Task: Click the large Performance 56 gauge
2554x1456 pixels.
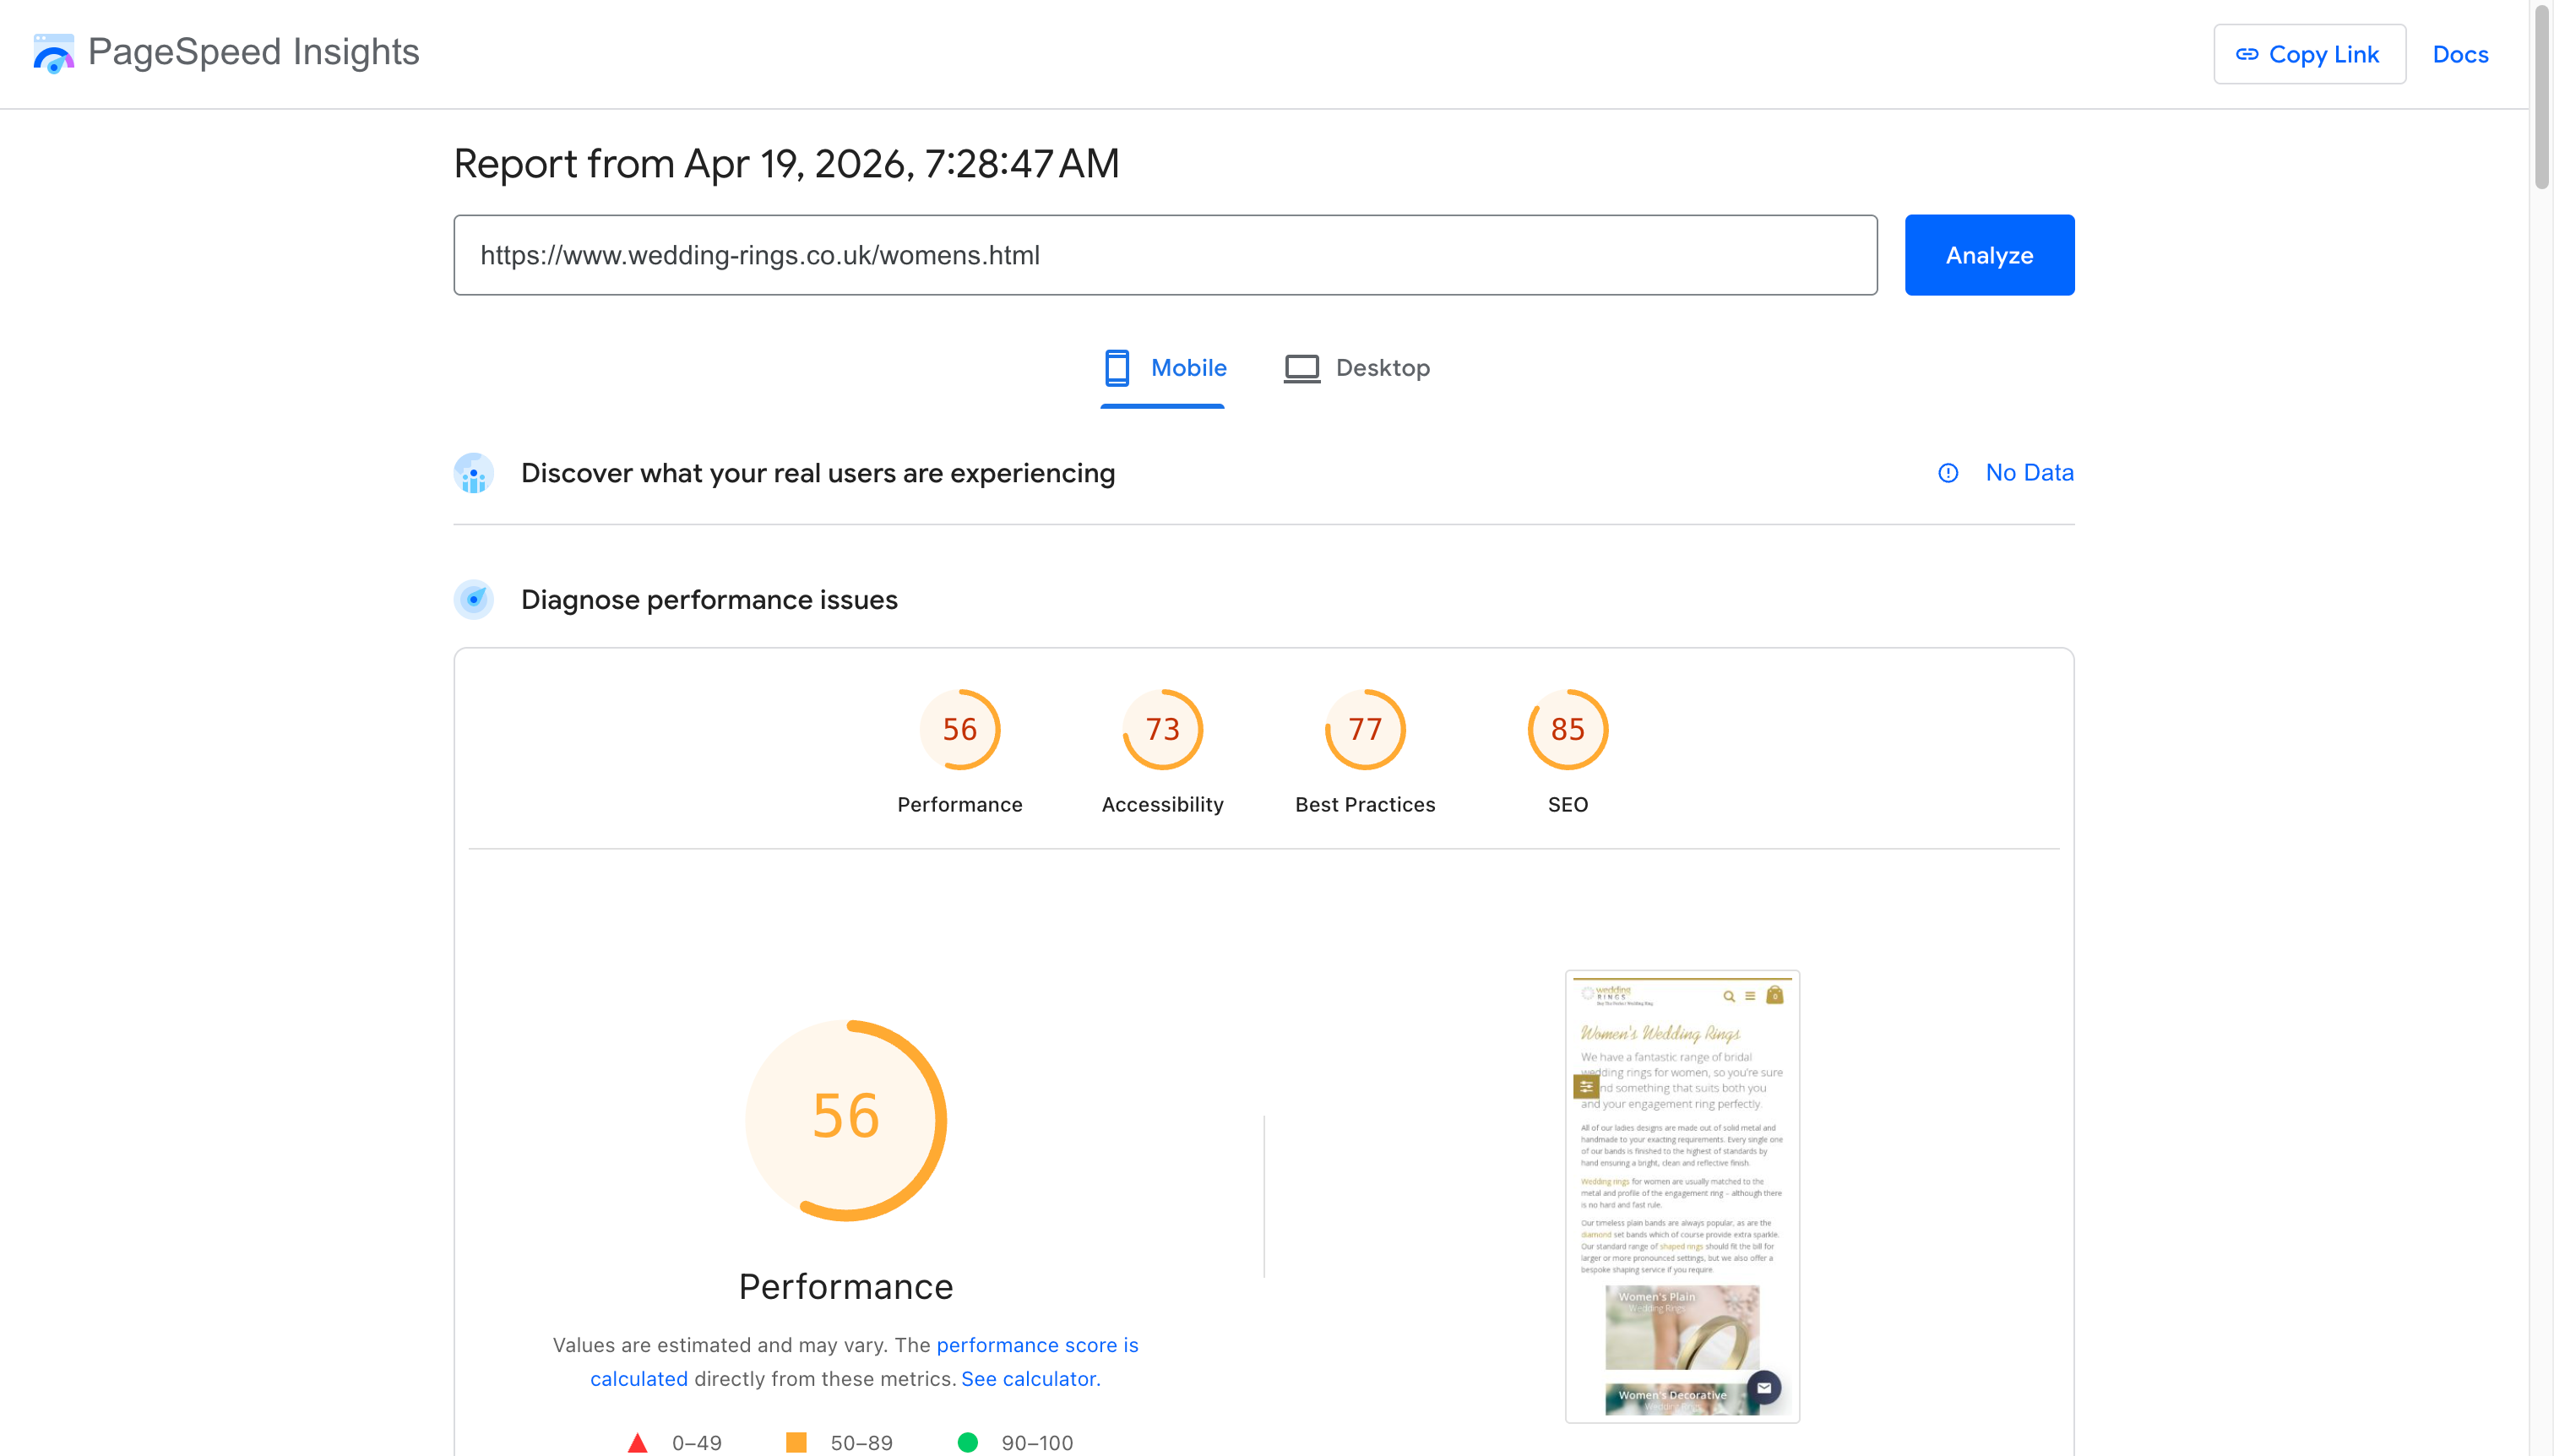Action: pyautogui.click(x=846, y=1120)
